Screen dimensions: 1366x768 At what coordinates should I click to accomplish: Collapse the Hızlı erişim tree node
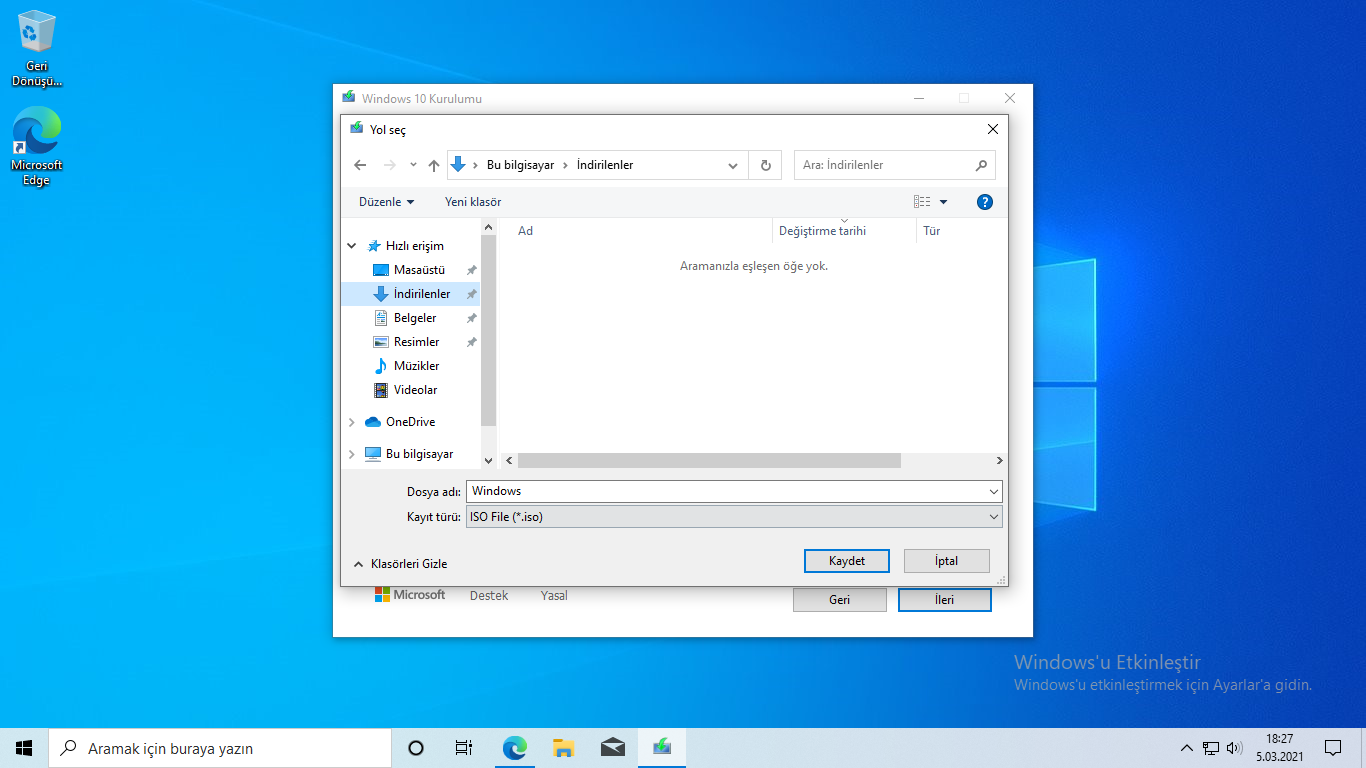pyautogui.click(x=352, y=246)
